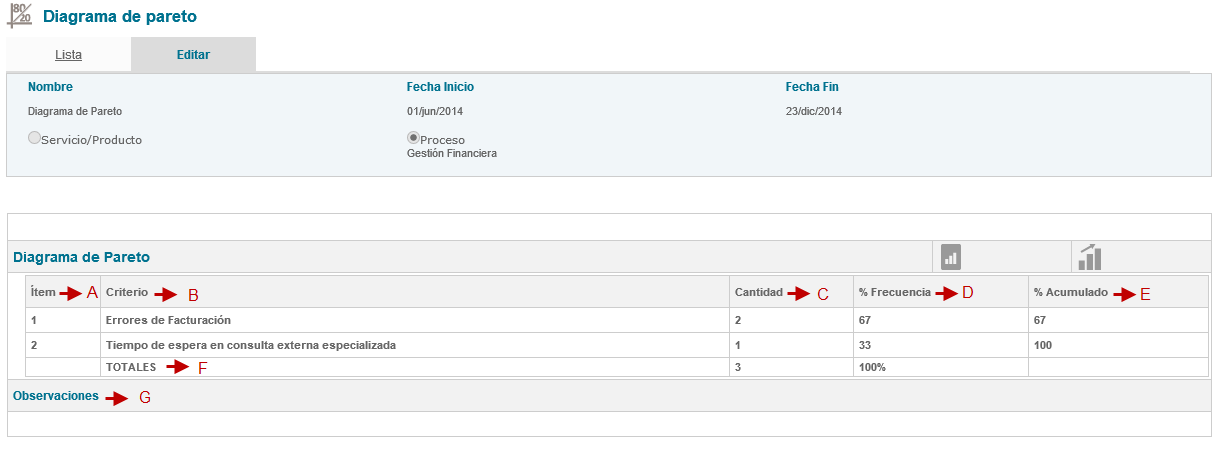Click the % Frecuencia column header
This screenshot has height=459, width=1217.
coord(894,293)
